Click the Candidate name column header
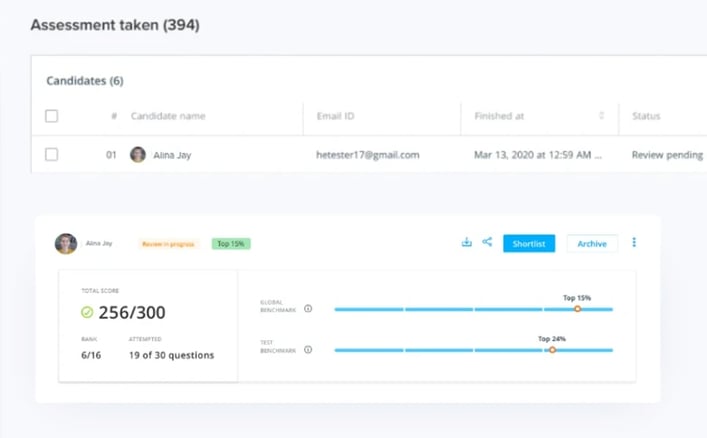Image resolution: width=707 pixels, height=438 pixels. tap(168, 116)
